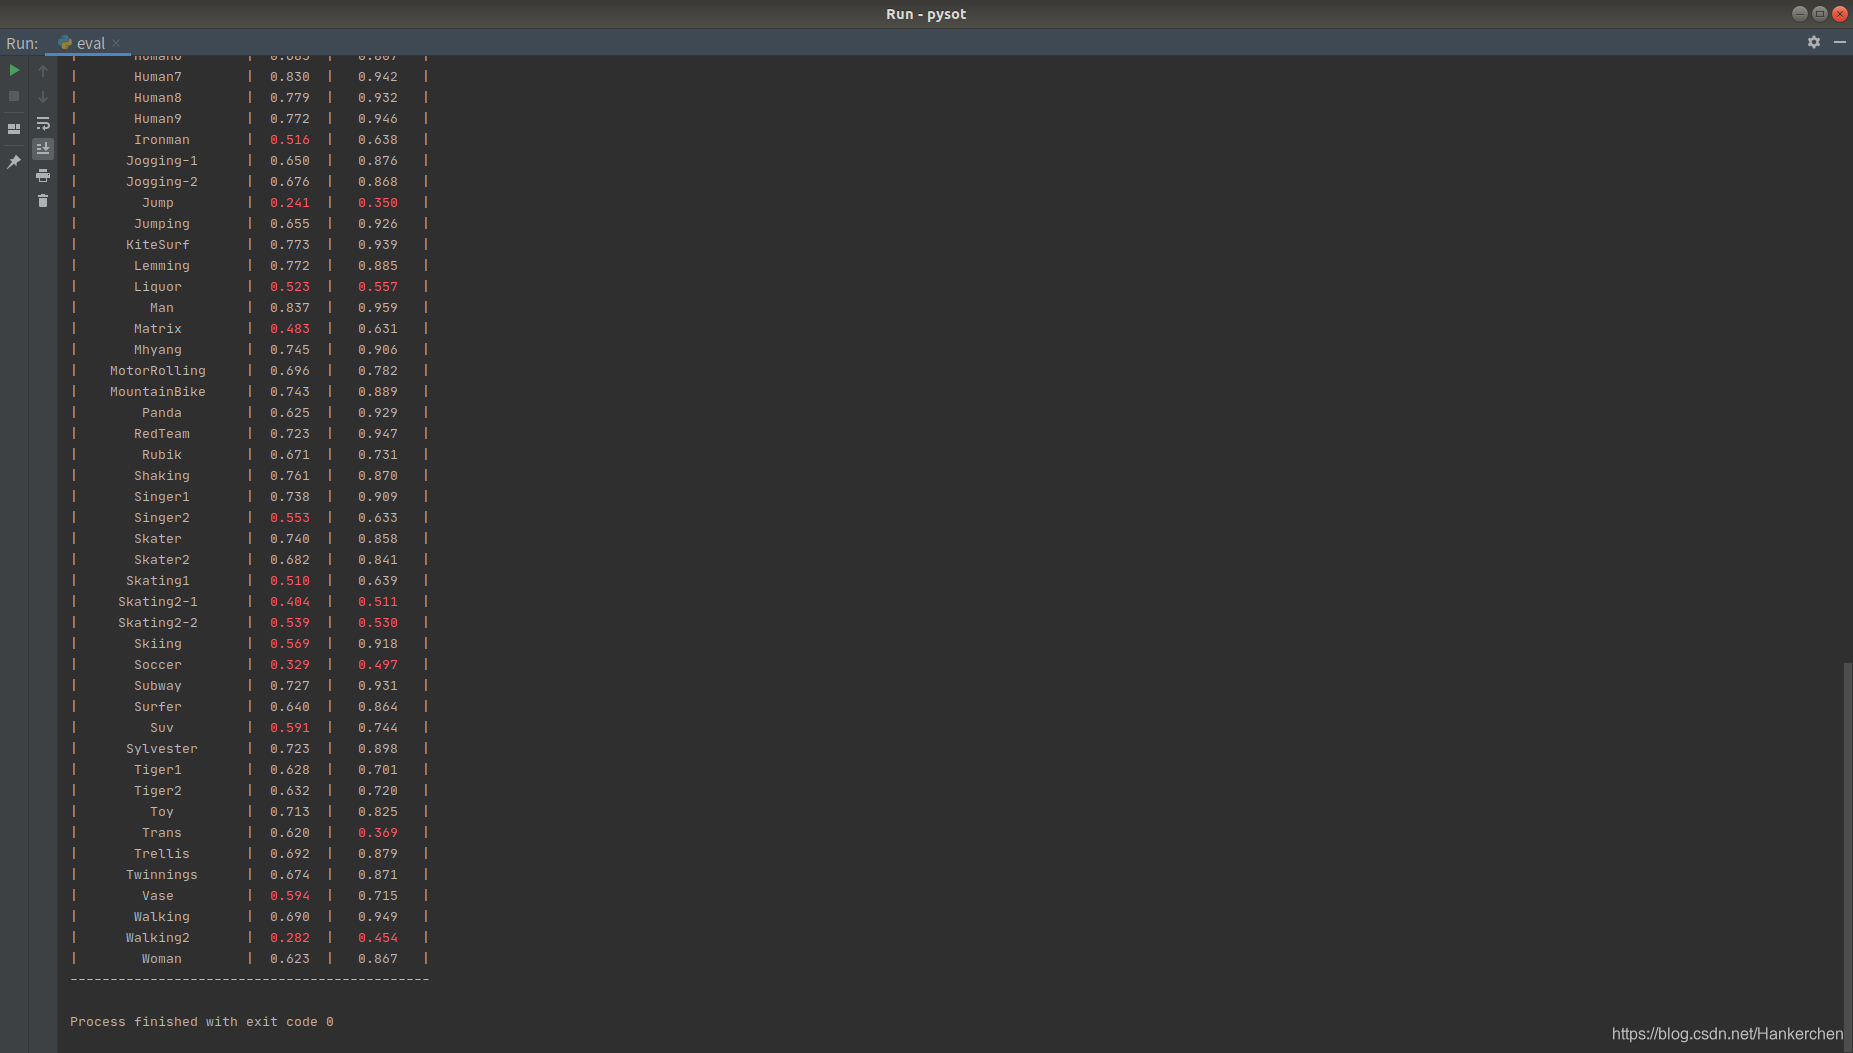
Task: Click the 'Walking2' row name
Action: click(x=158, y=938)
